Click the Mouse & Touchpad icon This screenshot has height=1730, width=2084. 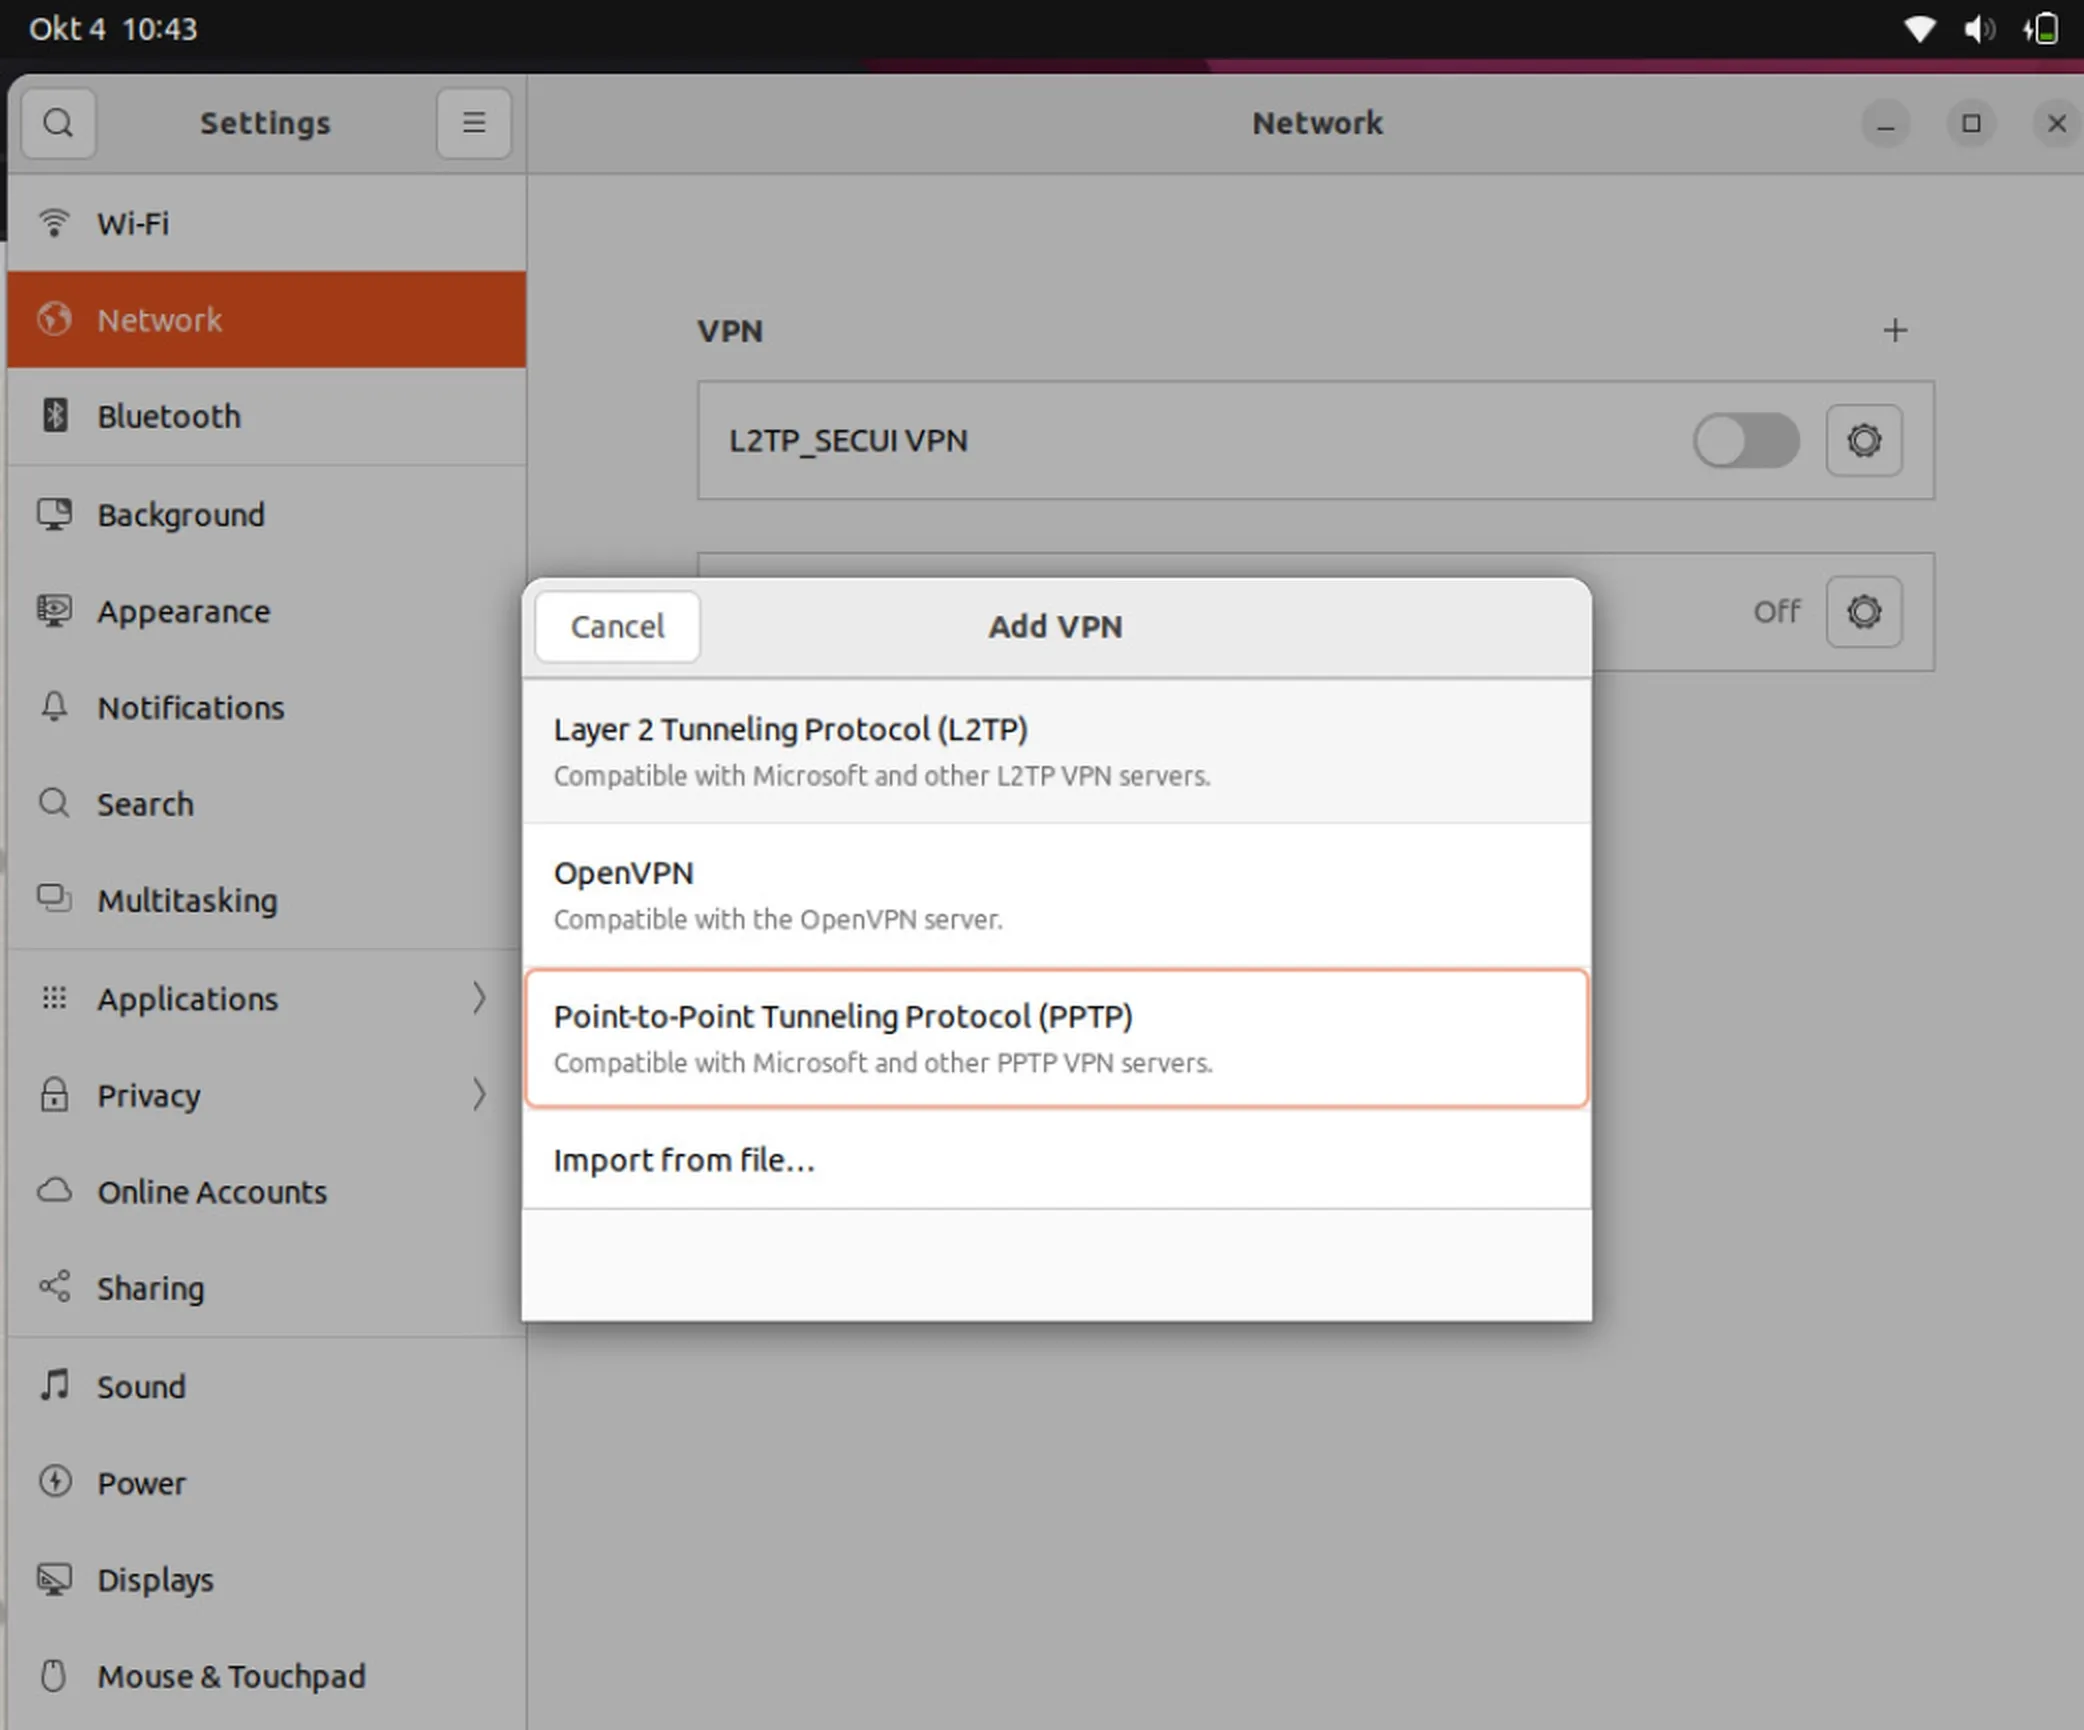(x=54, y=1675)
